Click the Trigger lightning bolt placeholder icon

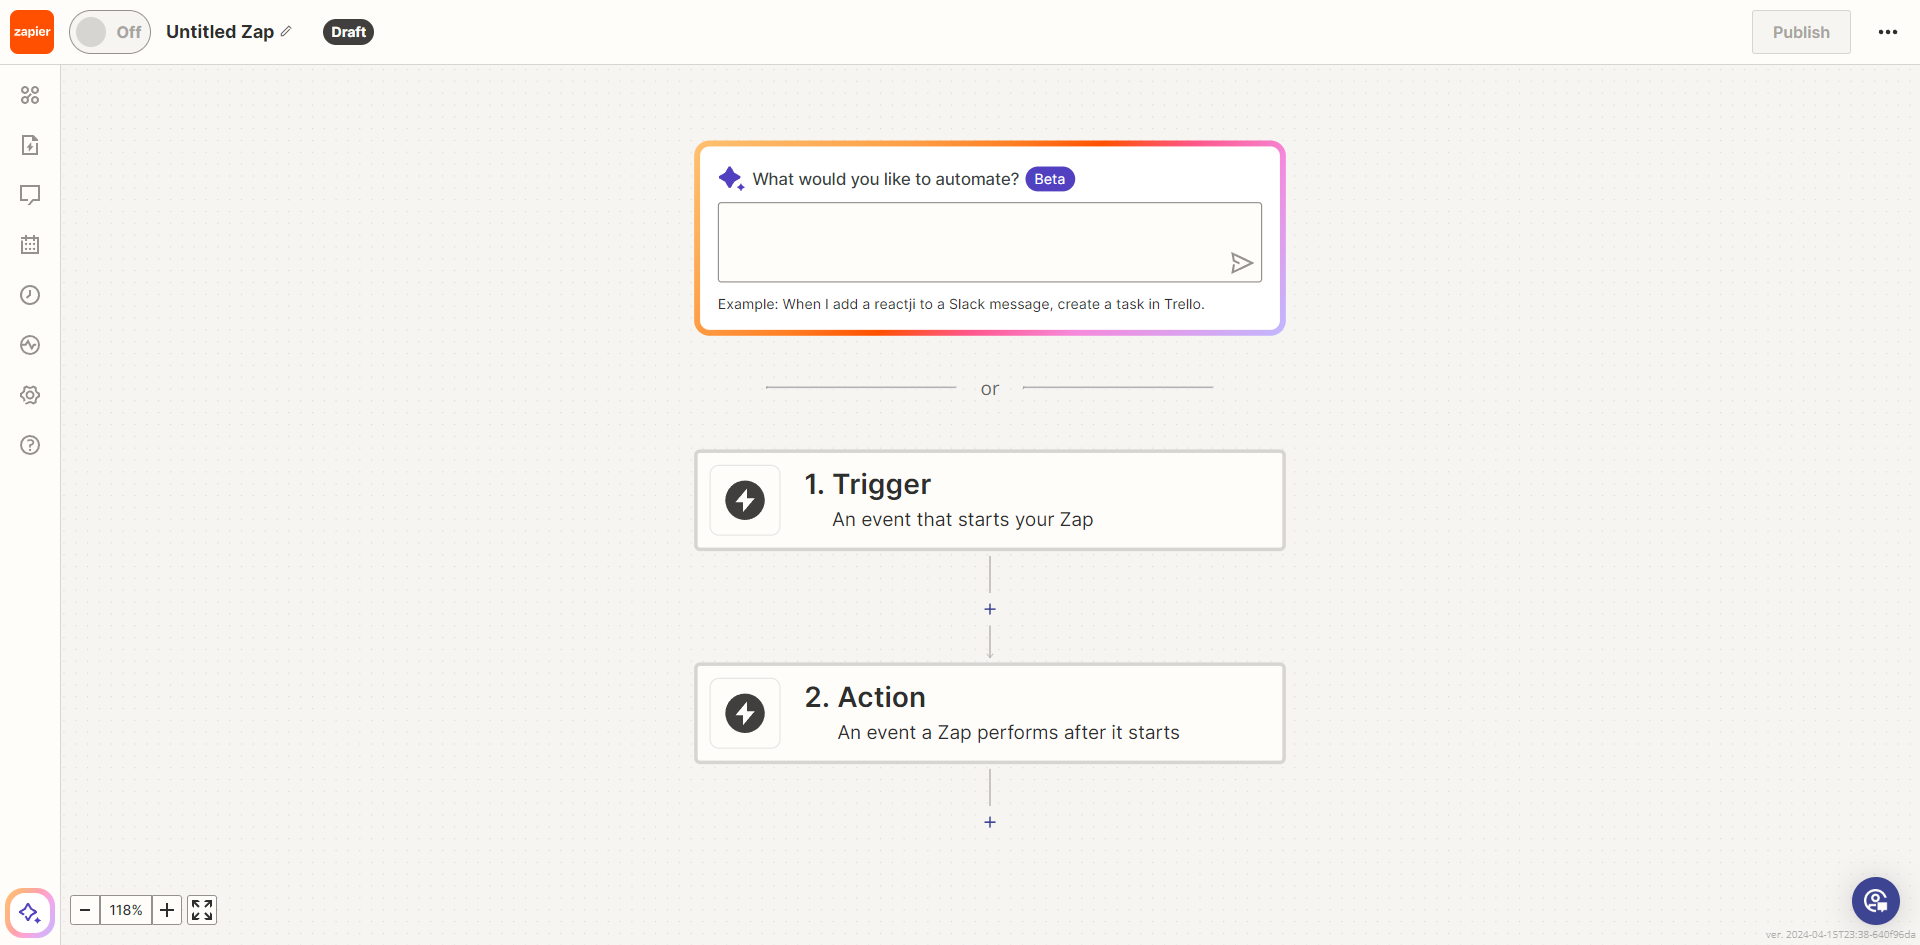744,500
